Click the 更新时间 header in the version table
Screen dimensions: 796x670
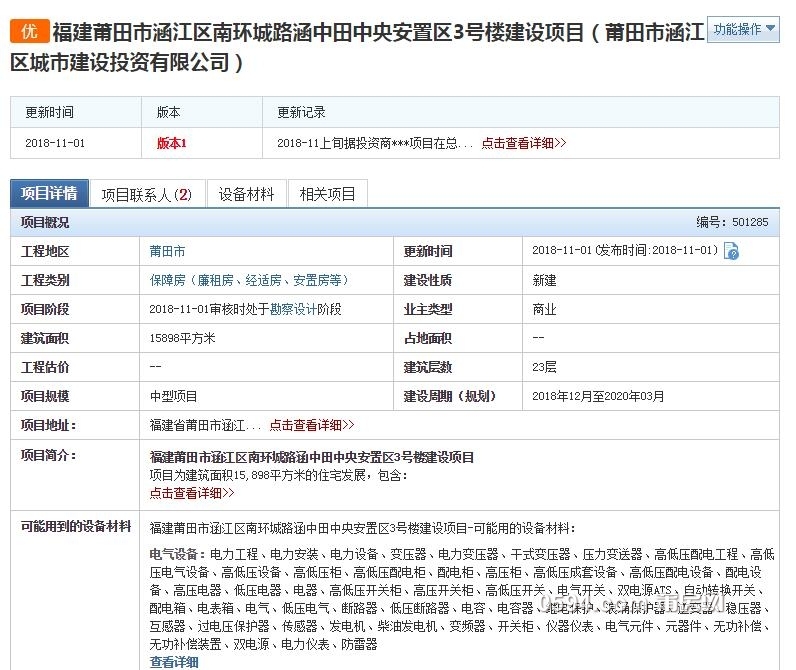coord(50,112)
